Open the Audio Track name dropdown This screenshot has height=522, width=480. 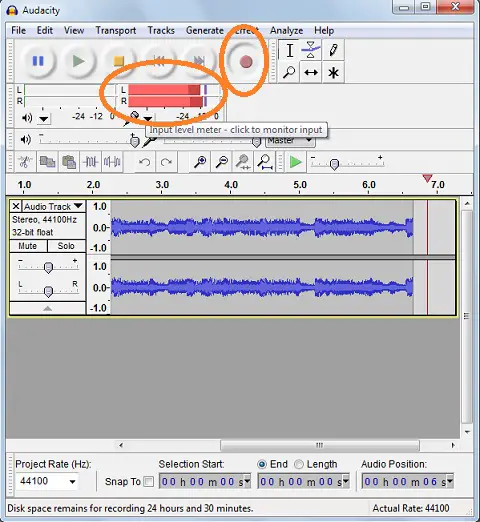click(x=53, y=206)
